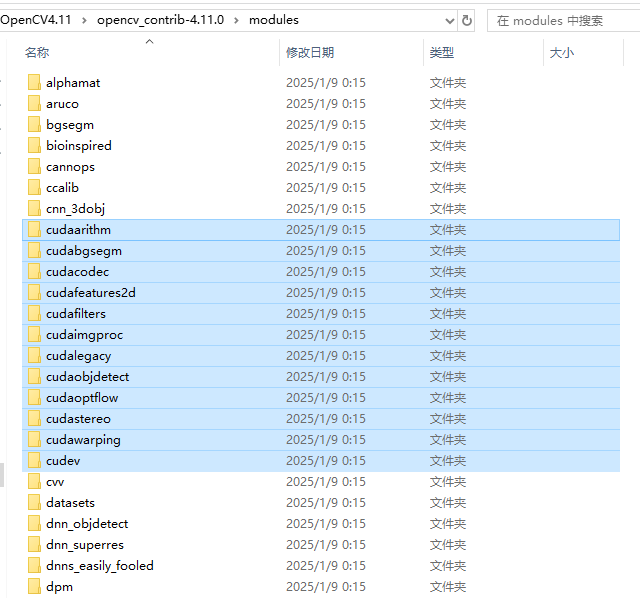Viewport: 640px width, 598px height.
Task: Select the cudaimgproc folder name
Action: 84,335
